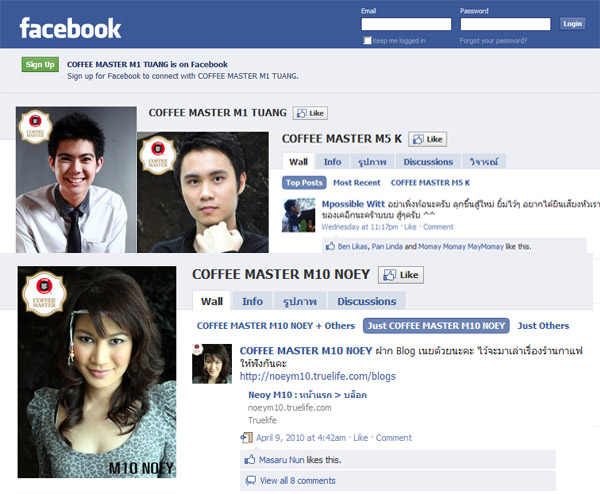This screenshot has height=494, width=600.
Task: Click the shared link icon beside April 9
Action: 246,437
